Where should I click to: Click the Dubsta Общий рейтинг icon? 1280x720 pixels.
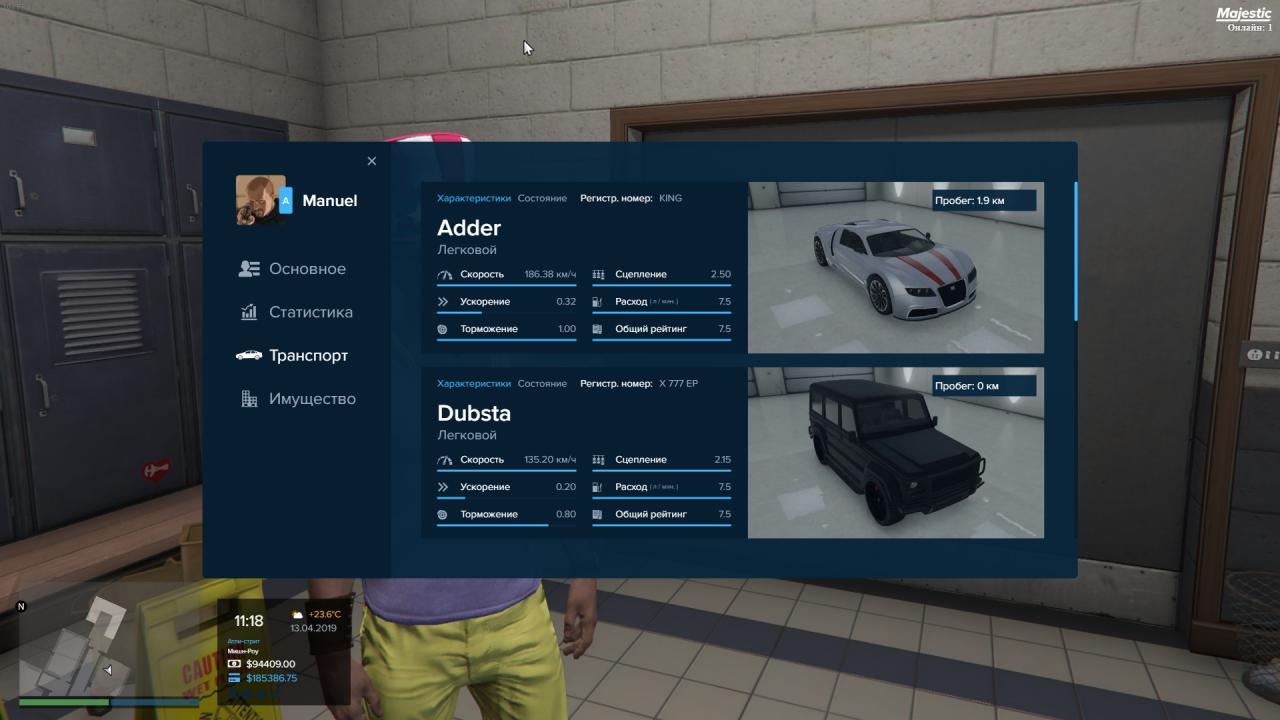598,514
